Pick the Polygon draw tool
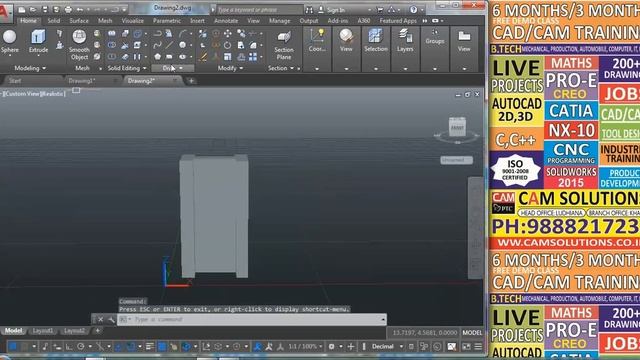The height and width of the screenshot is (360, 640). 158,57
